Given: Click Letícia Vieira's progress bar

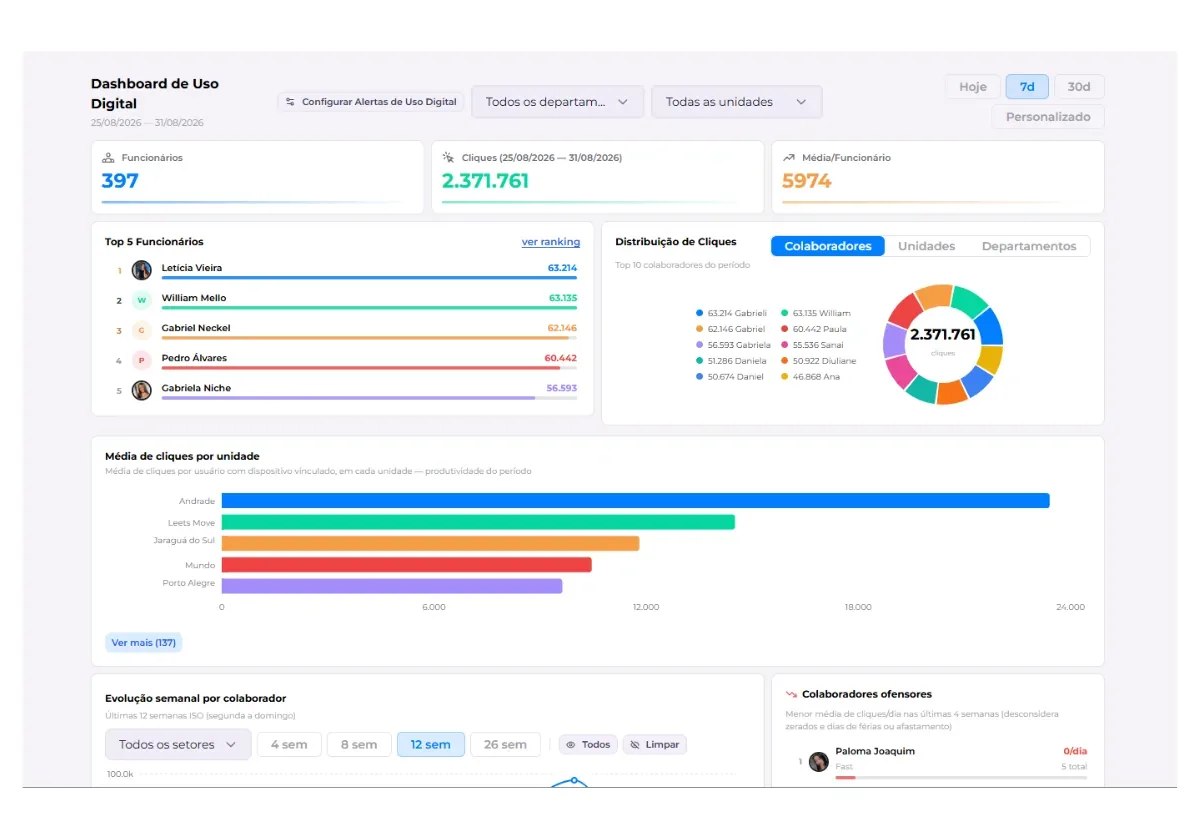Looking at the screenshot, I should coord(369,277).
